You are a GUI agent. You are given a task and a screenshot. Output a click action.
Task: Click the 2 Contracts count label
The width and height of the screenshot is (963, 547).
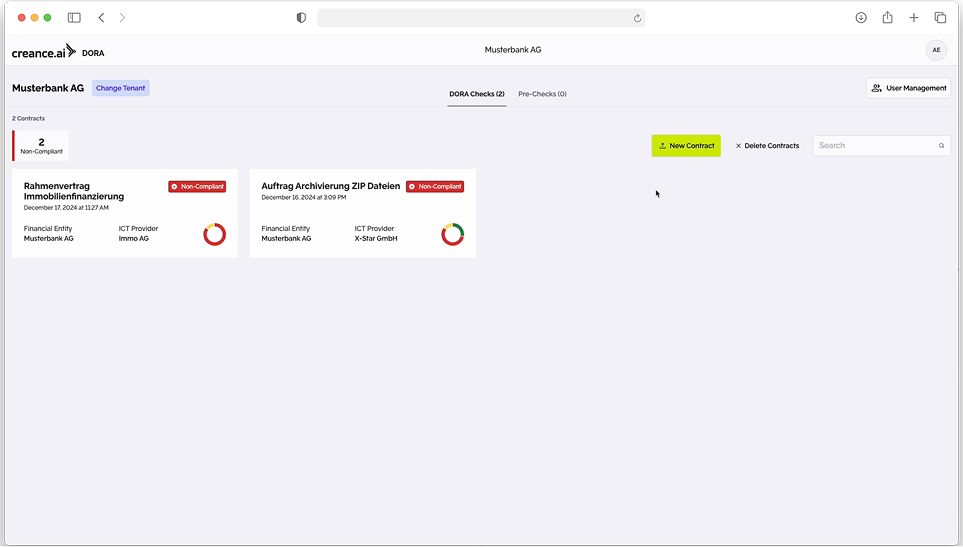28,118
